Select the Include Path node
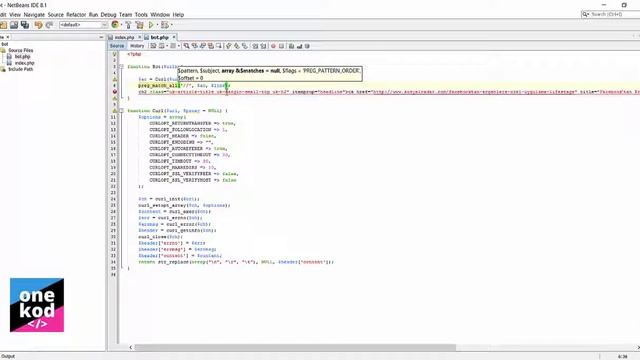This screenshot has height=360, width=640. pos(20,69)
